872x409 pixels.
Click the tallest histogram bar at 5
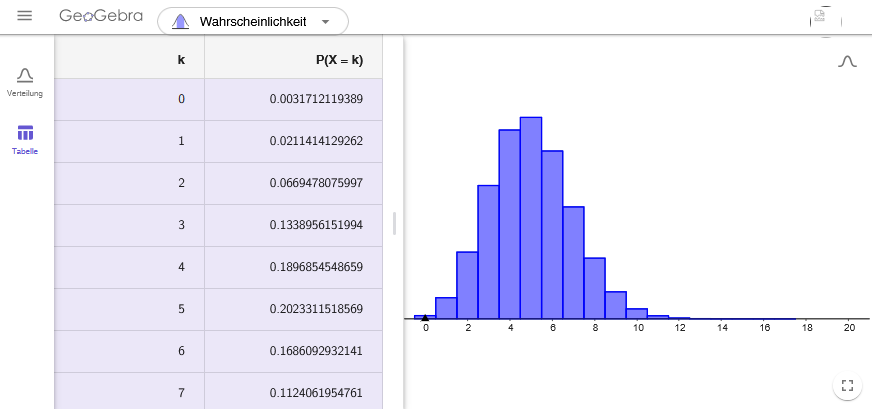tap(531, 218)
